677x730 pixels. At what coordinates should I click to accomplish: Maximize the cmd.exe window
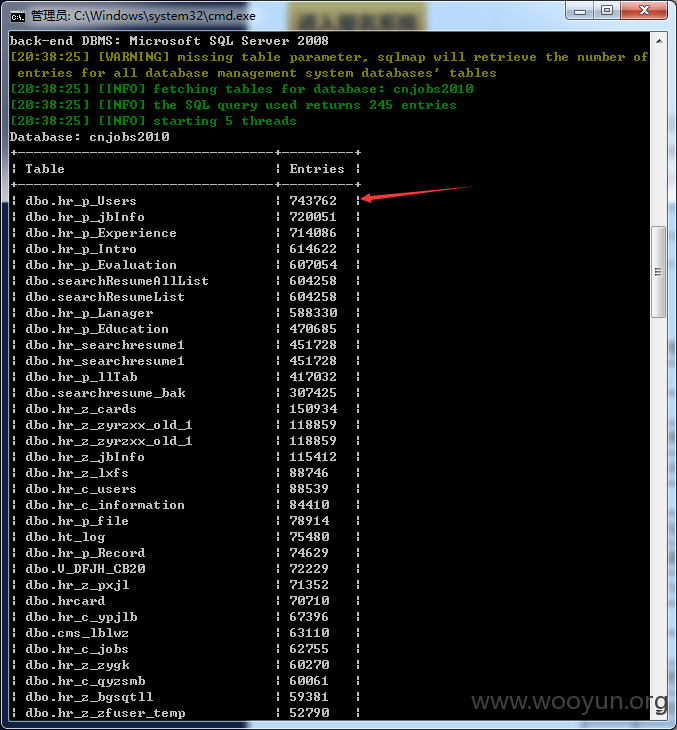tap(607, 11)
